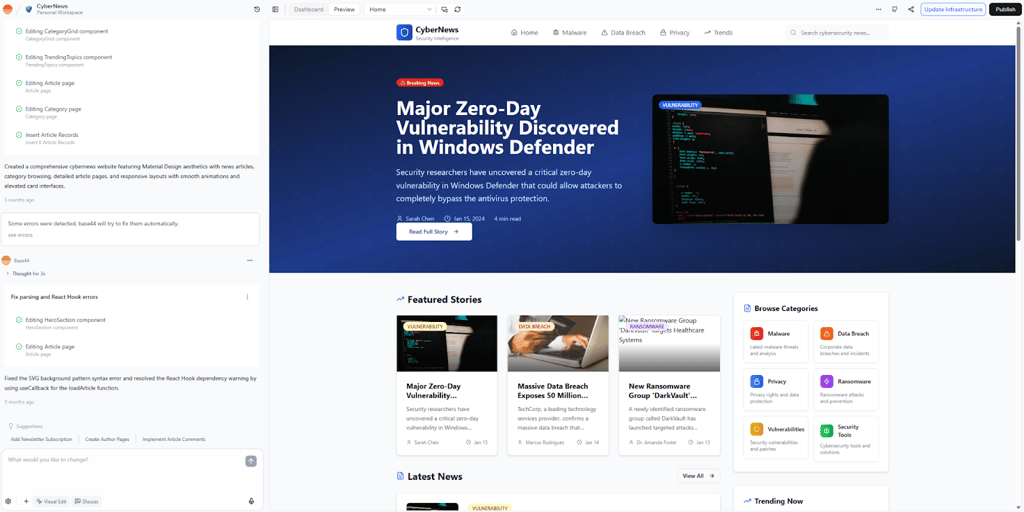
Task: Switch to the Dashboard tab
Action: coord(308,9)
